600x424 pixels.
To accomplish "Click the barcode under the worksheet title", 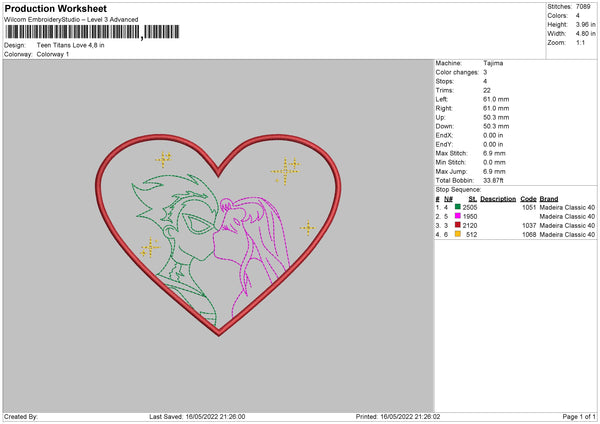I will (92, 32).
